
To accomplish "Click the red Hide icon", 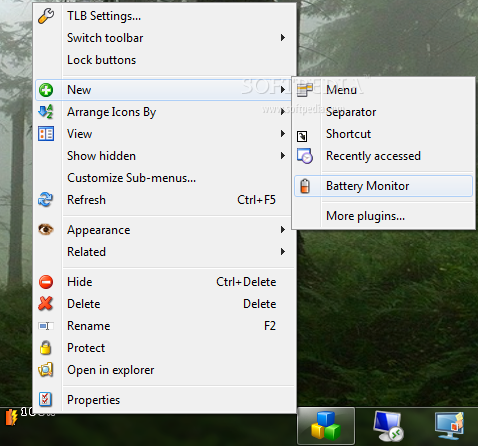I will pos(46,282).
